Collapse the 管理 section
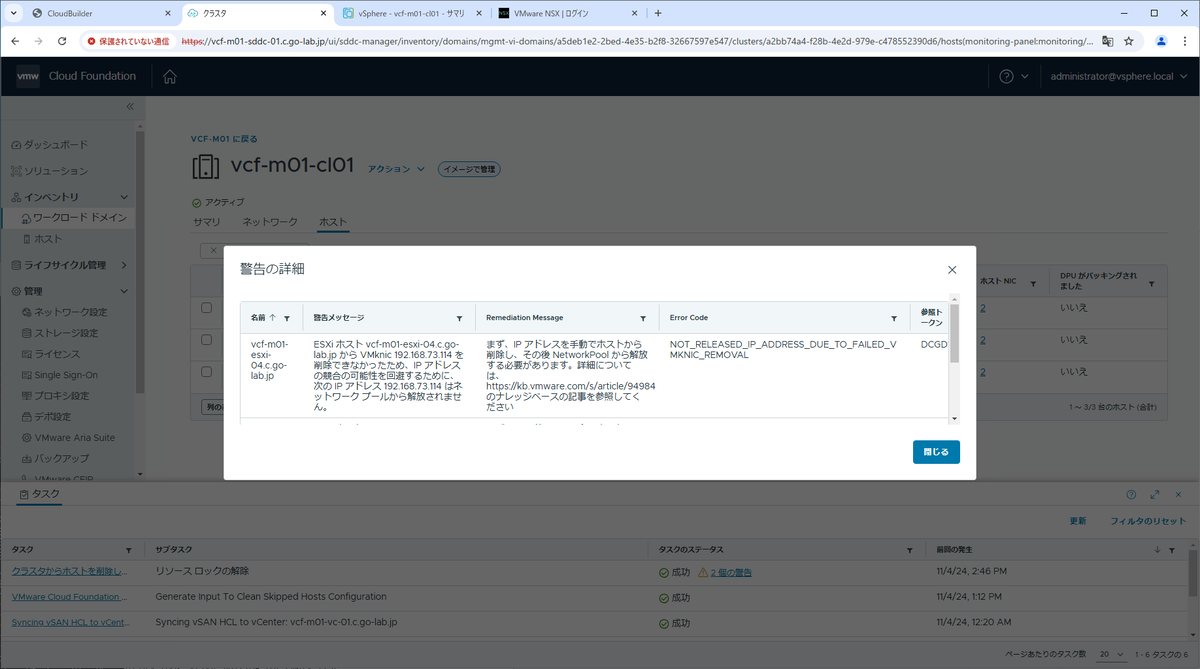Viewport: 1200px width, 669px height. pyautogui.click(x=124, y=291)
